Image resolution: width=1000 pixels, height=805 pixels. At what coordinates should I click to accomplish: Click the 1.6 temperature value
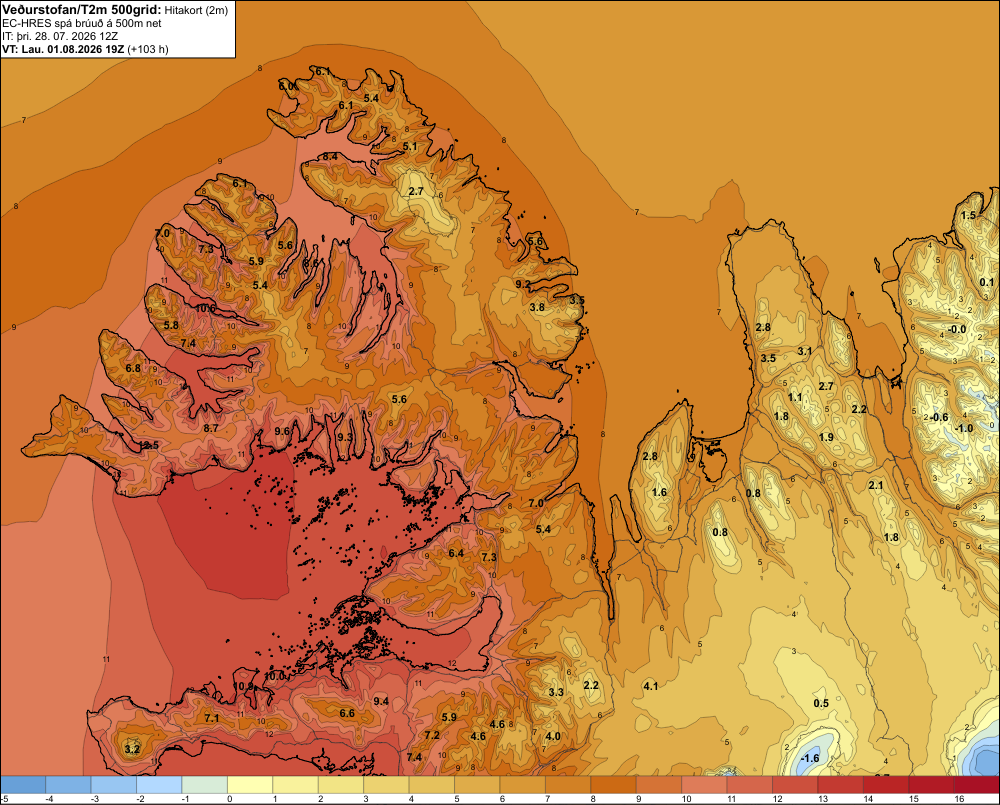coord(659,492)
